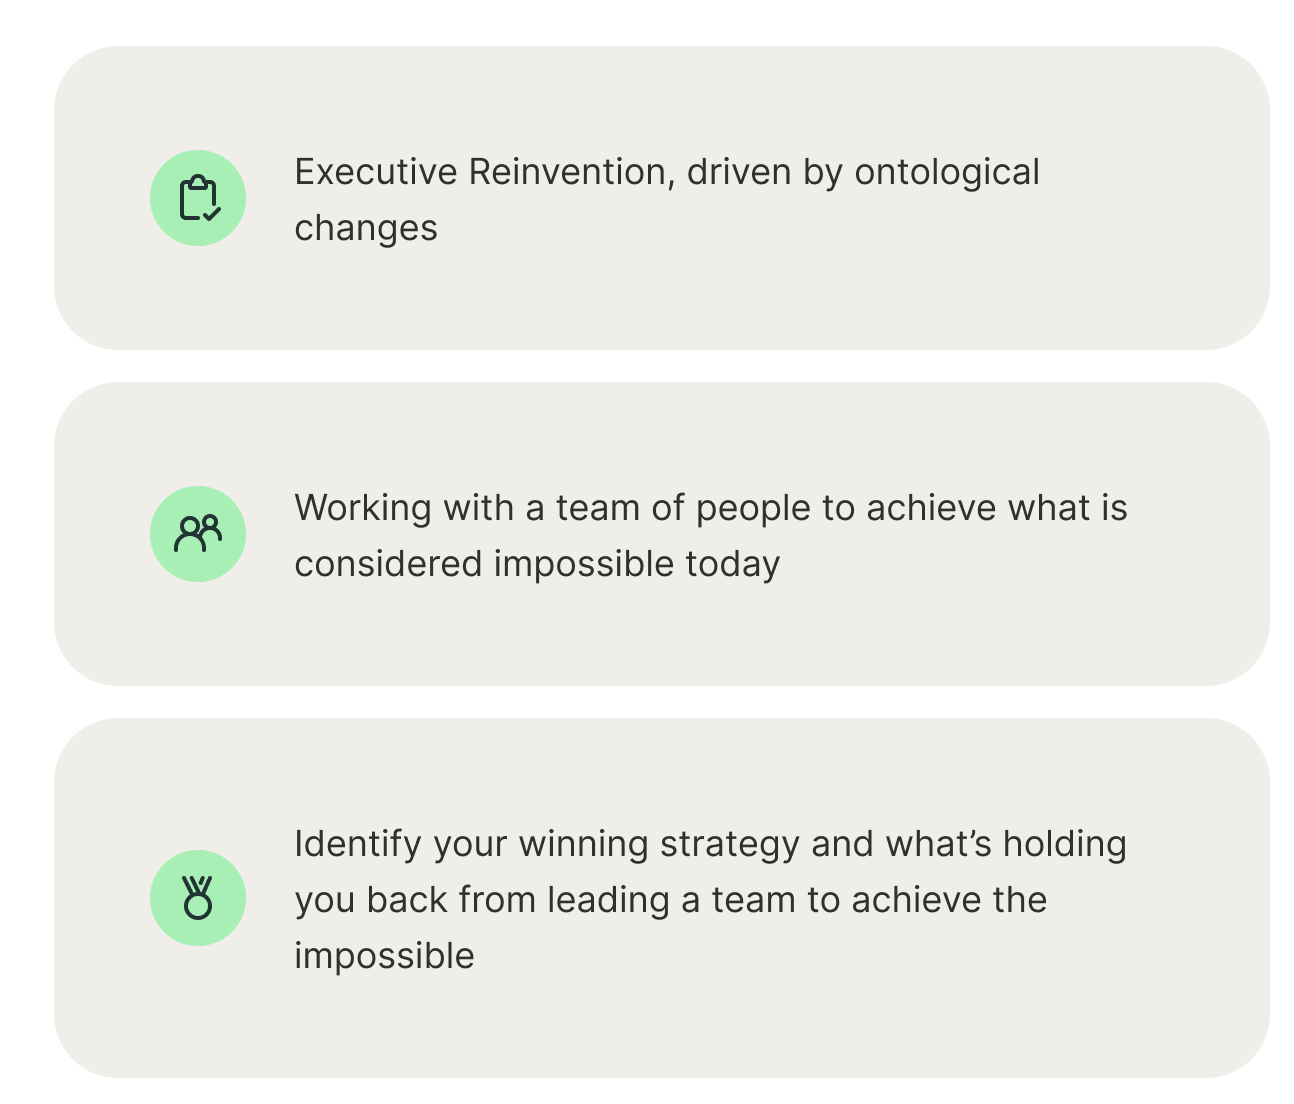Viewport: 1294px width, 1104px height.
Task: Click the medal award icon
Action: 198,898
